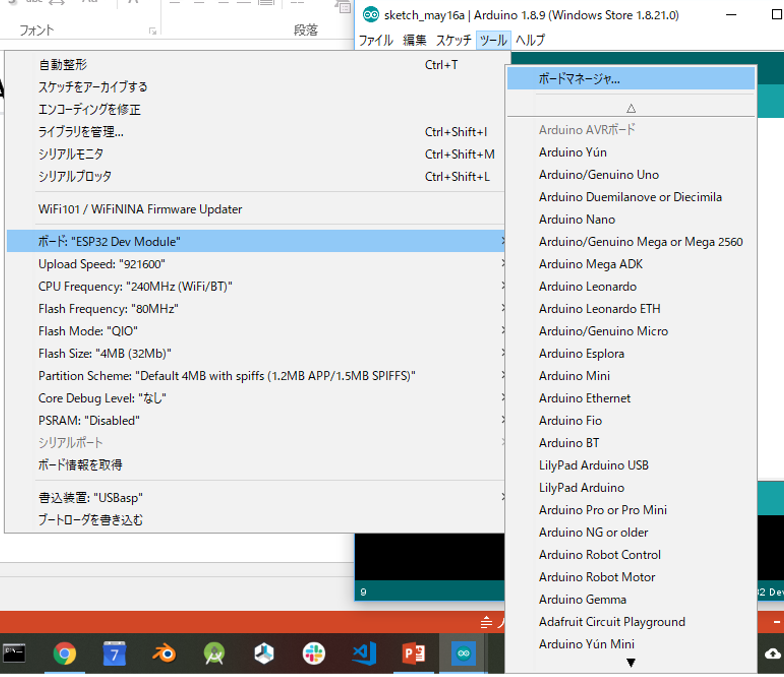Choose Arduino Ethernet board

(x=631, y=398)
